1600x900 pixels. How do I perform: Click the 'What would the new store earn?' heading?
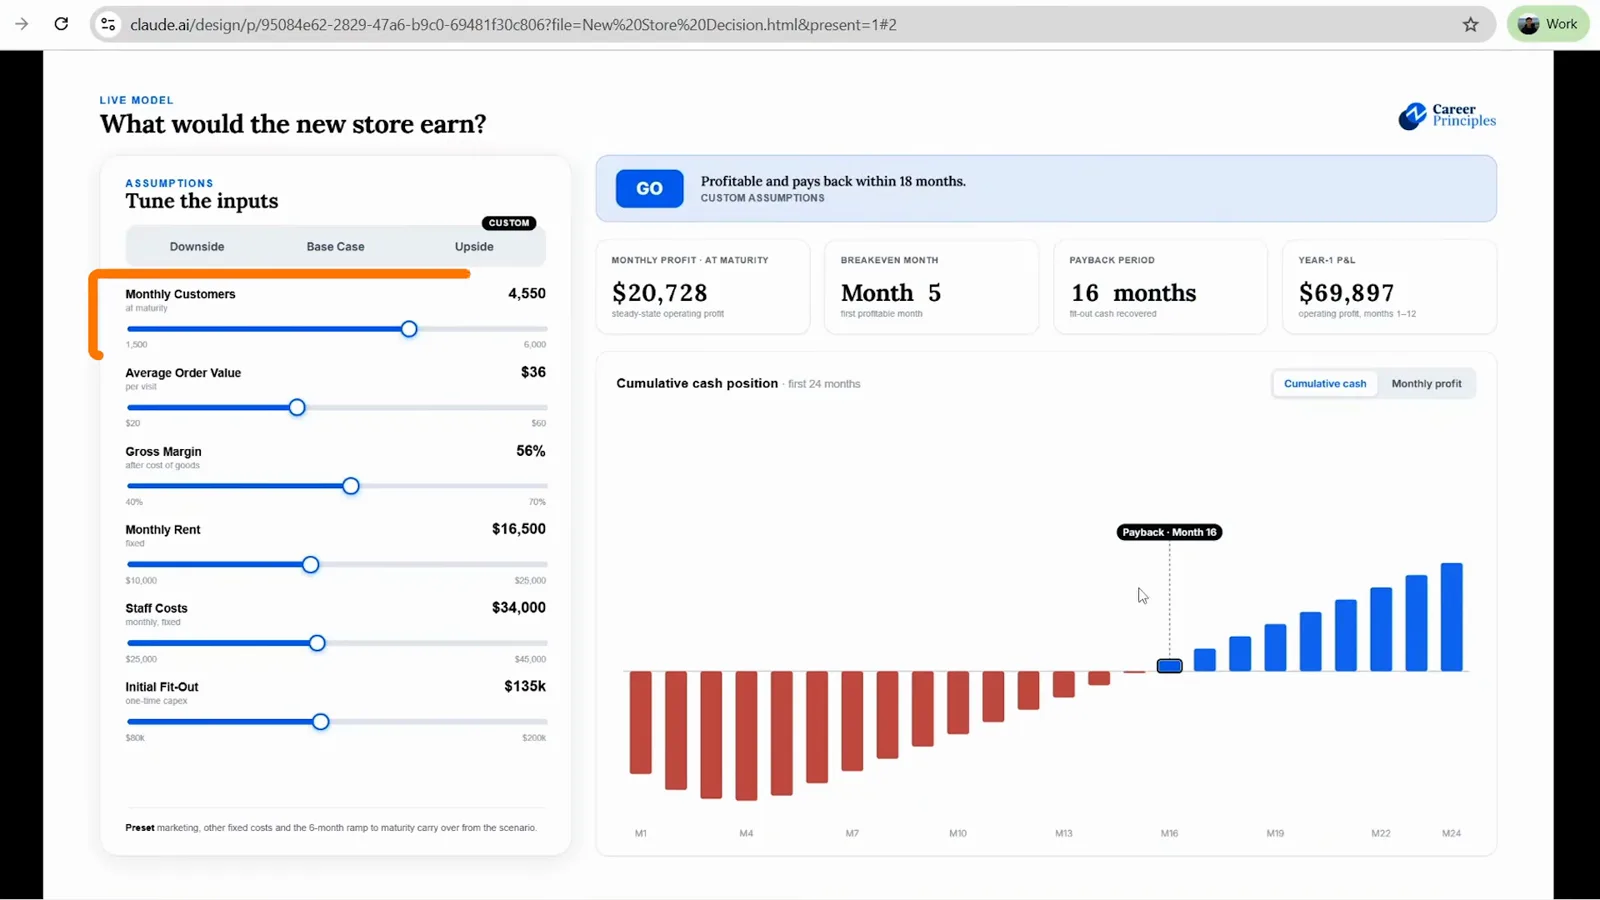click(x=293, y=124)
